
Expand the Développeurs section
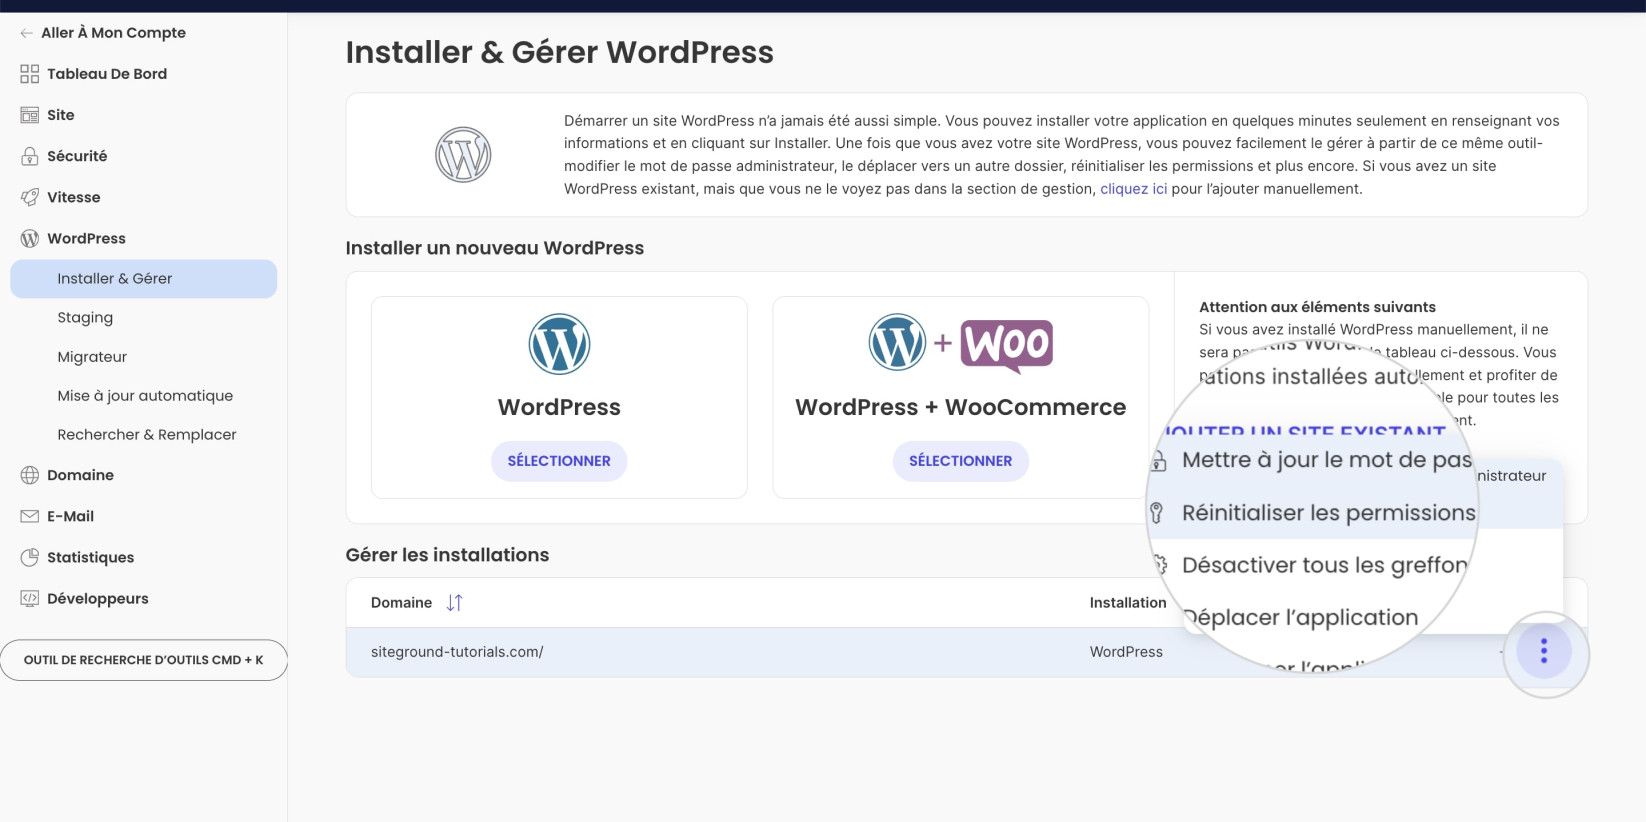coord(98,598)
